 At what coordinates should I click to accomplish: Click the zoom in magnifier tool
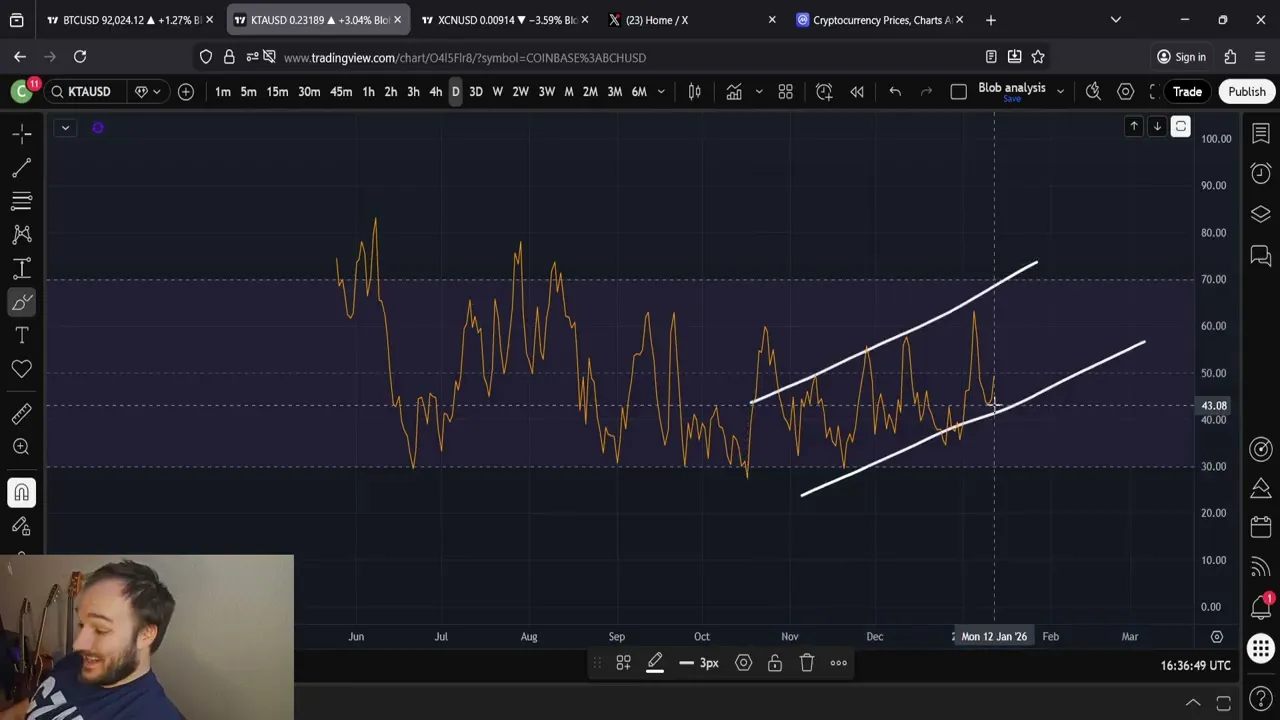[x=22, y=447]
